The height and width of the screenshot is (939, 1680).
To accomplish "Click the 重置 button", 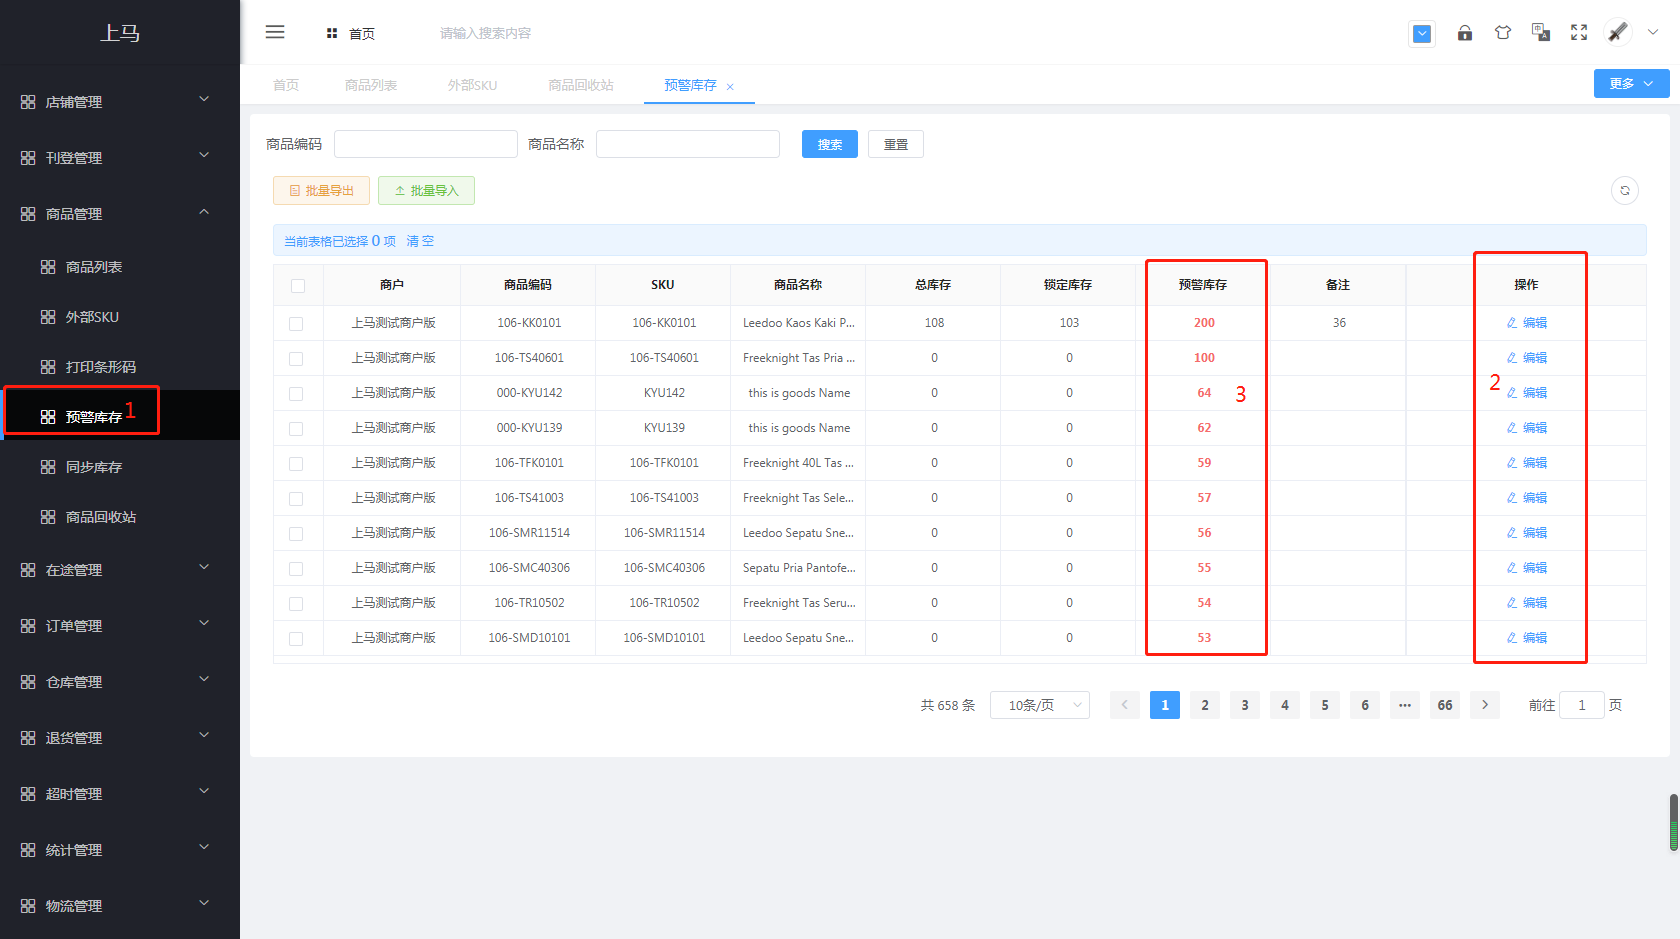I will click(896, 144).
